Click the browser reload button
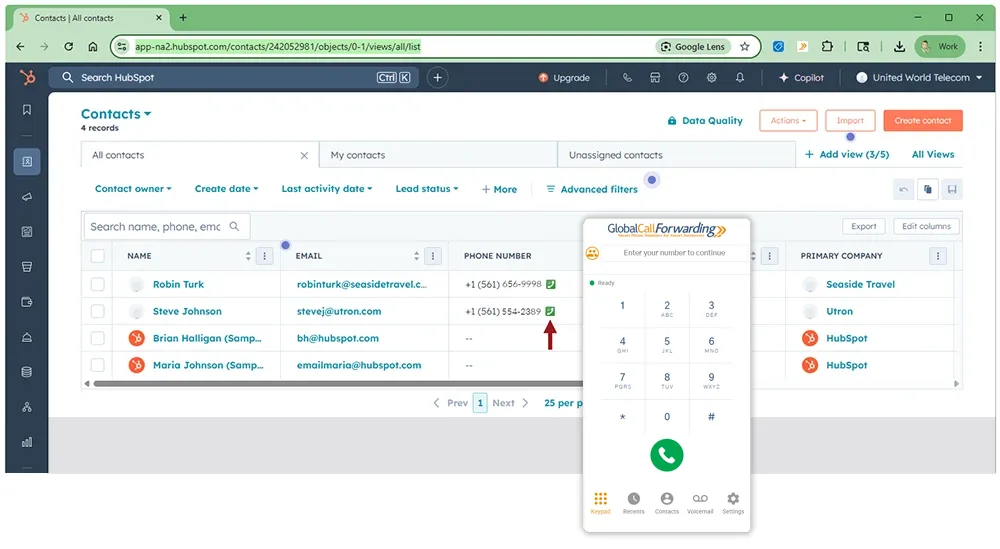 click(x=68, y=47)
